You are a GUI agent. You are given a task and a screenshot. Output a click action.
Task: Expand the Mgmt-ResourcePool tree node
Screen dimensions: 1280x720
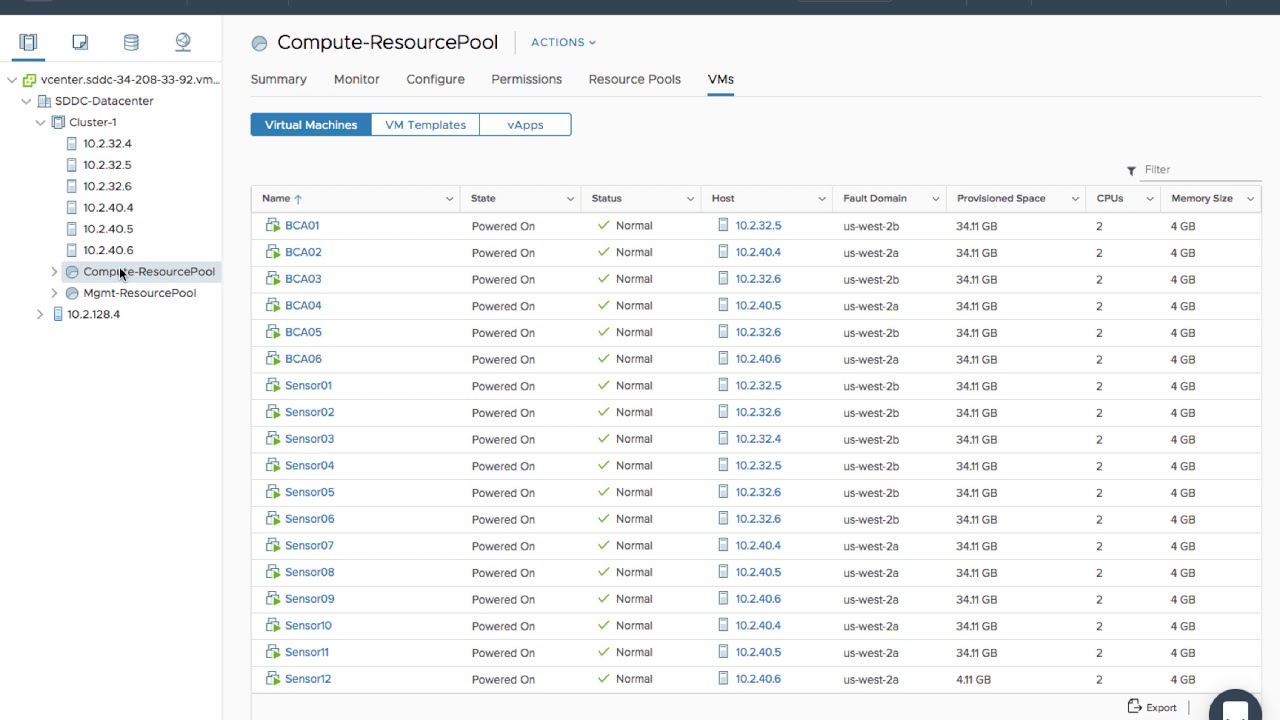(x=54, y=293)
